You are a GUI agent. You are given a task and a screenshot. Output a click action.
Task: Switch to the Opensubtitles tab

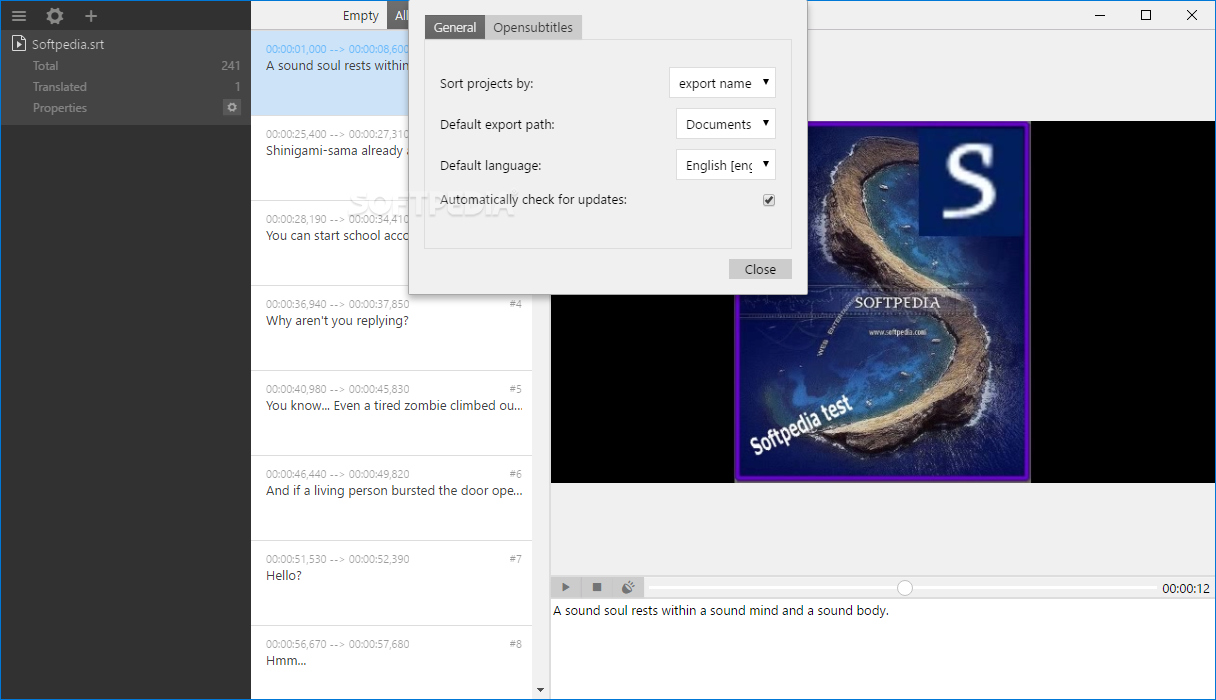[533, 27]
